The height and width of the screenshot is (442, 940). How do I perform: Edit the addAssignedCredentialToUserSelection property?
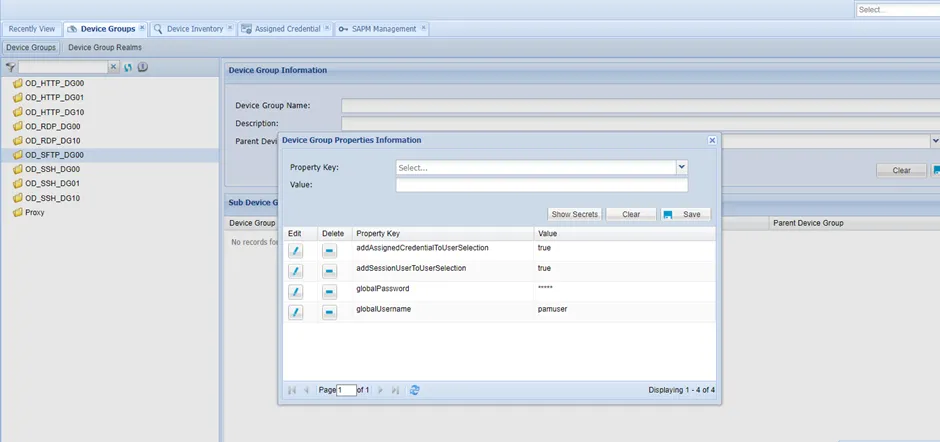[295, 251]
